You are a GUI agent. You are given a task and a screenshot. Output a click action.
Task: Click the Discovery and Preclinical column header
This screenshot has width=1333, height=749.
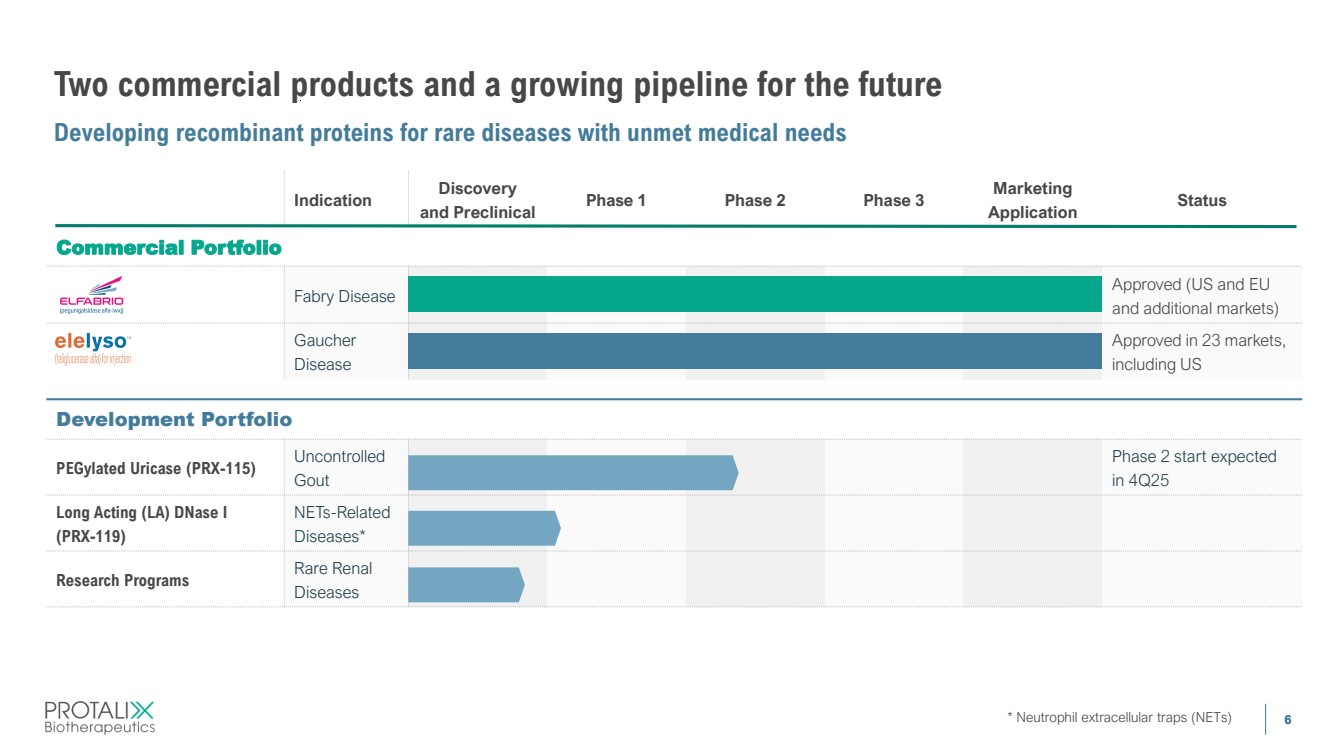477,200
